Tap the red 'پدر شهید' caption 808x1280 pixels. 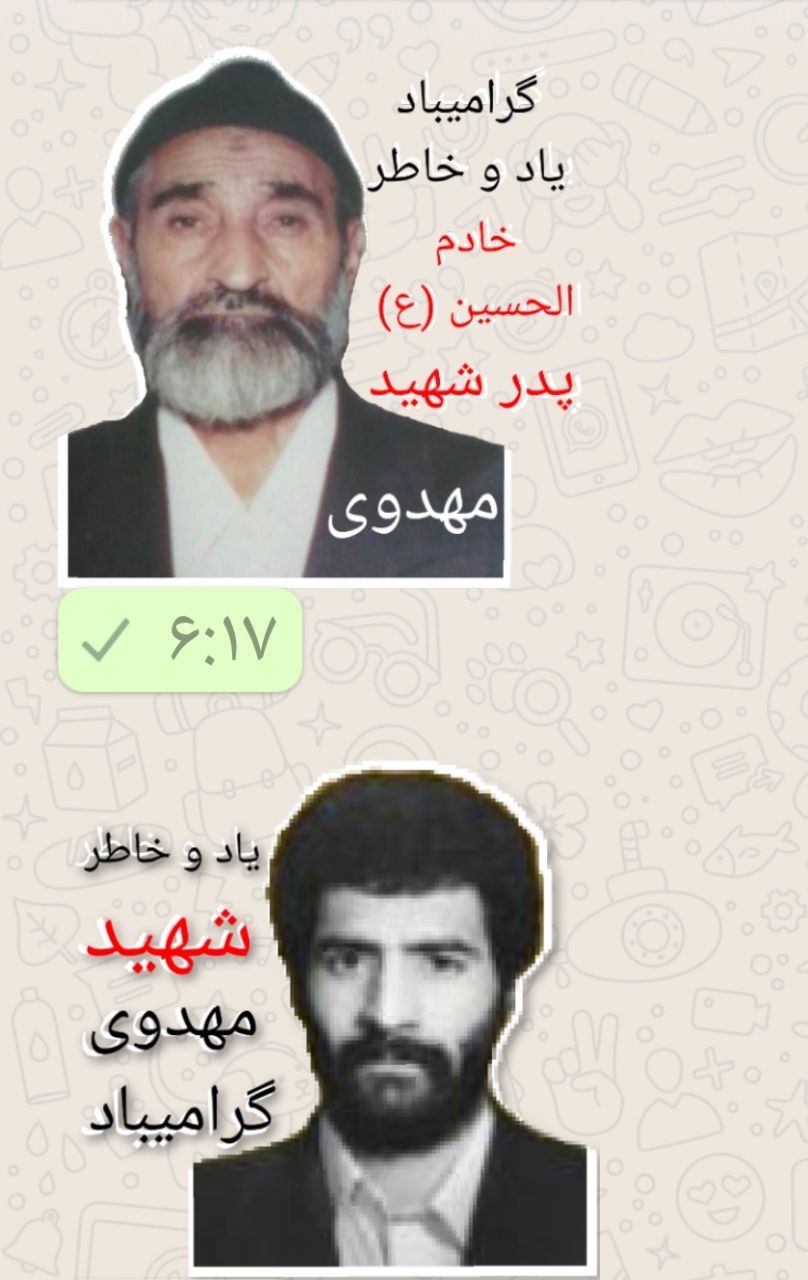[x=475, y=384]
